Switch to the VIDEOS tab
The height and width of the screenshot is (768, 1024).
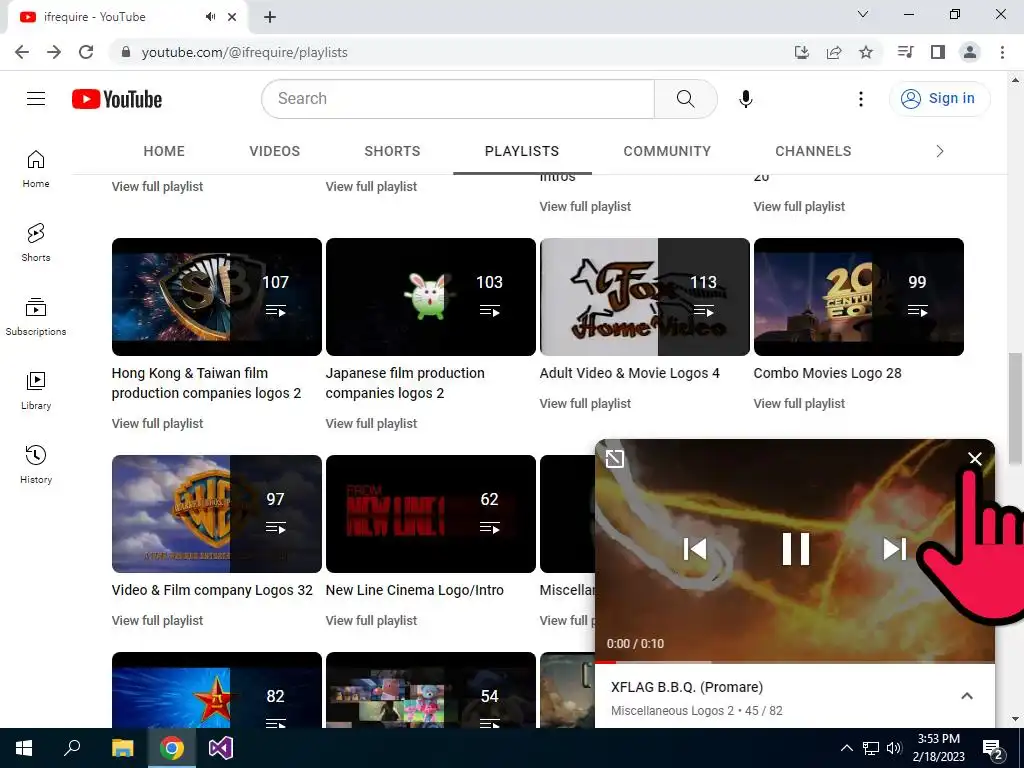[274, 152]
